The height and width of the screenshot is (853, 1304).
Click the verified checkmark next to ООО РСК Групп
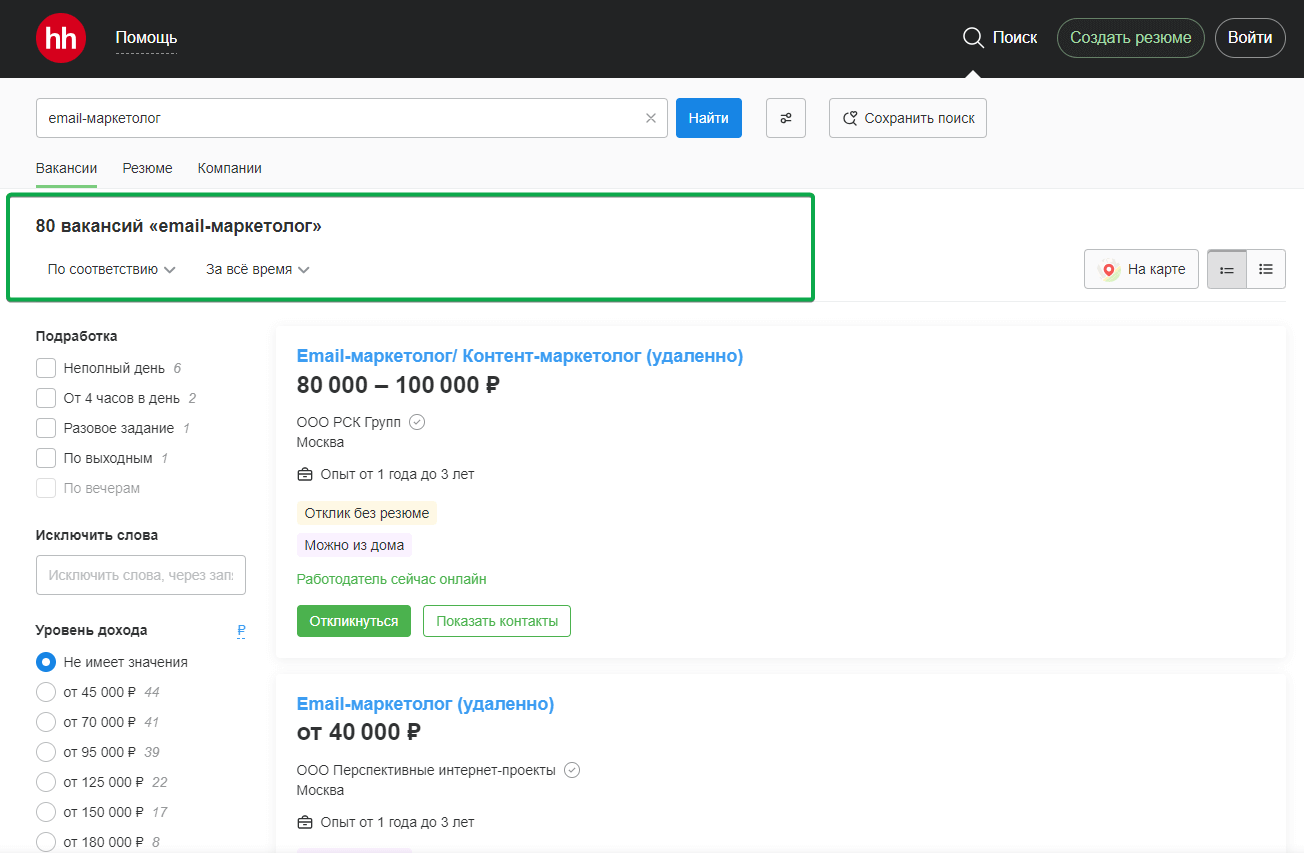[417, 422]
